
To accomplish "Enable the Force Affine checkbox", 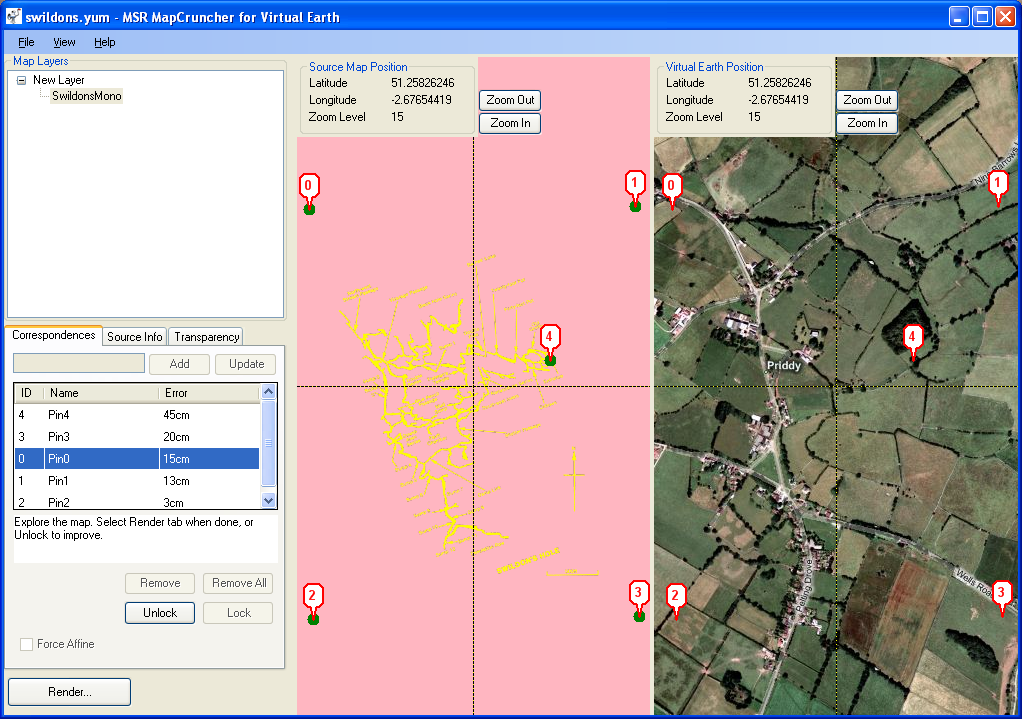I will coord(27,644).
